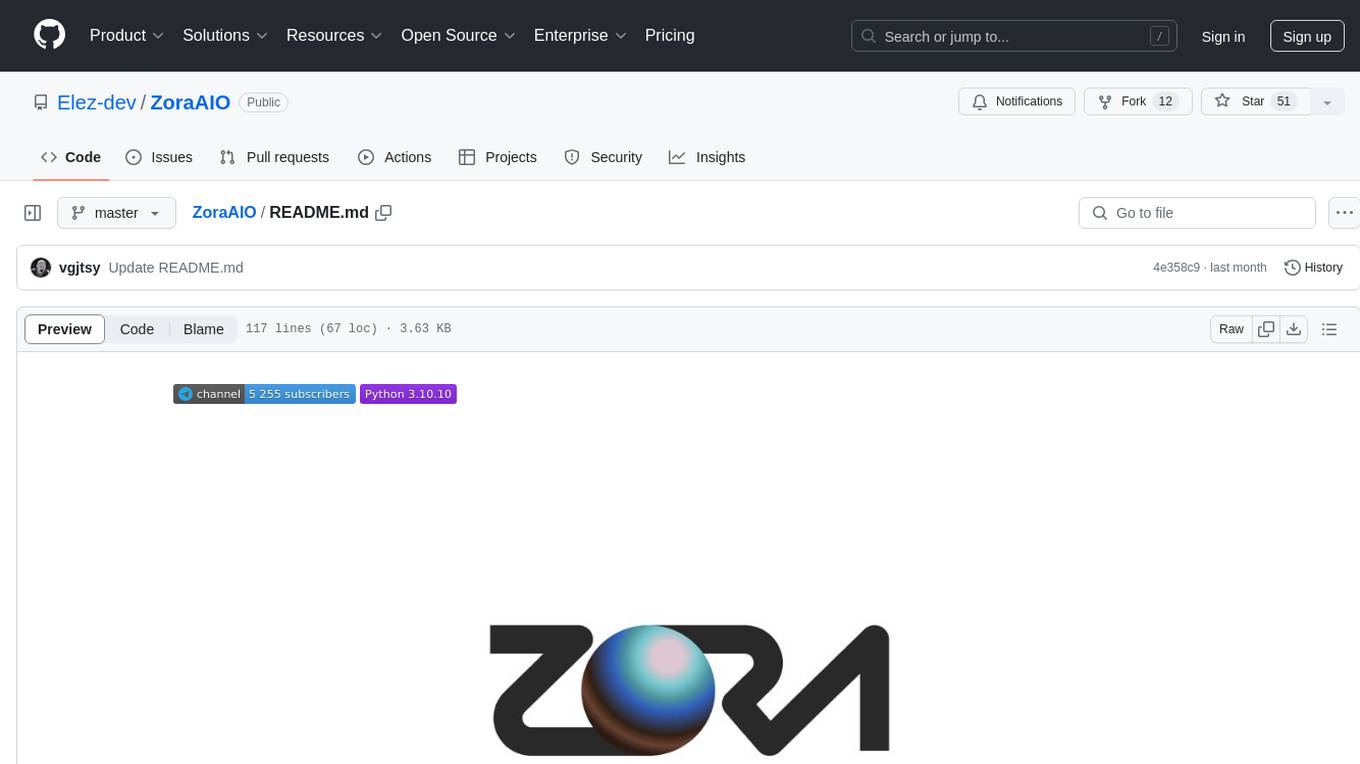Viewport: 1360px width, 764px height.
Task: Switch to the Pull requests tab
Action: click(x=274, y=157)
